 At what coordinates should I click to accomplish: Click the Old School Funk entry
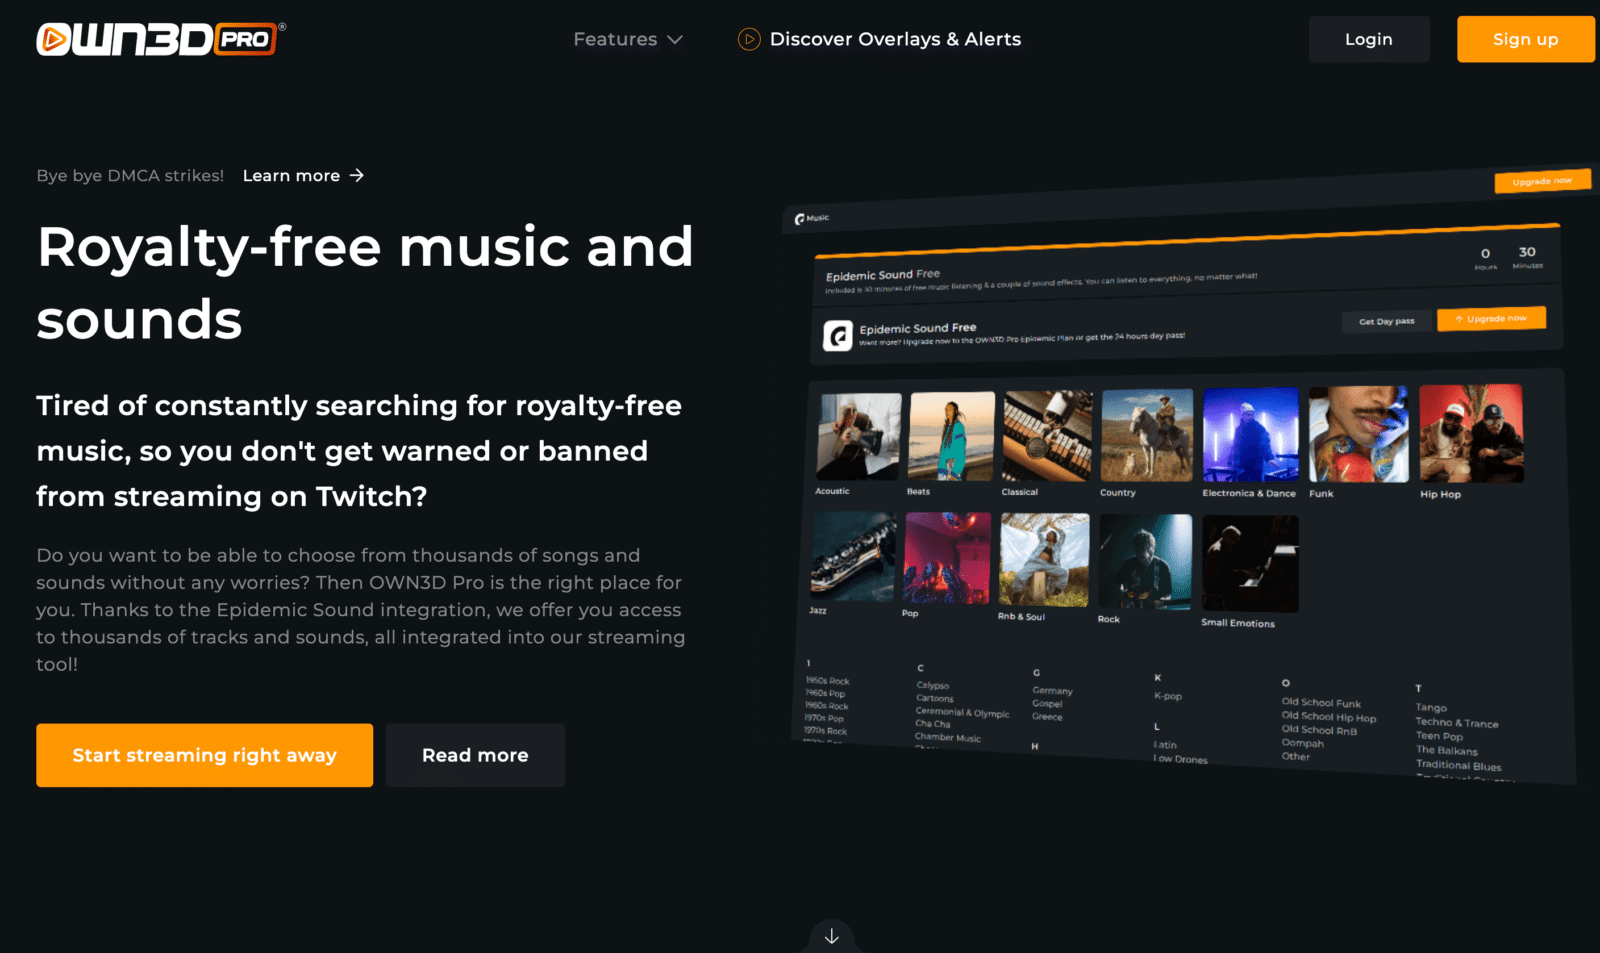coord(1321,703)
